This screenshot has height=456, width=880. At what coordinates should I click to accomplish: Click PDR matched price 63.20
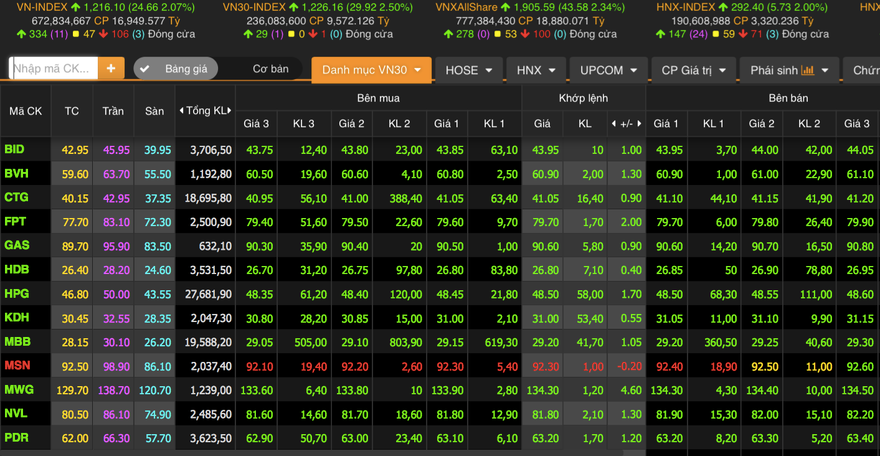(546, 439)
